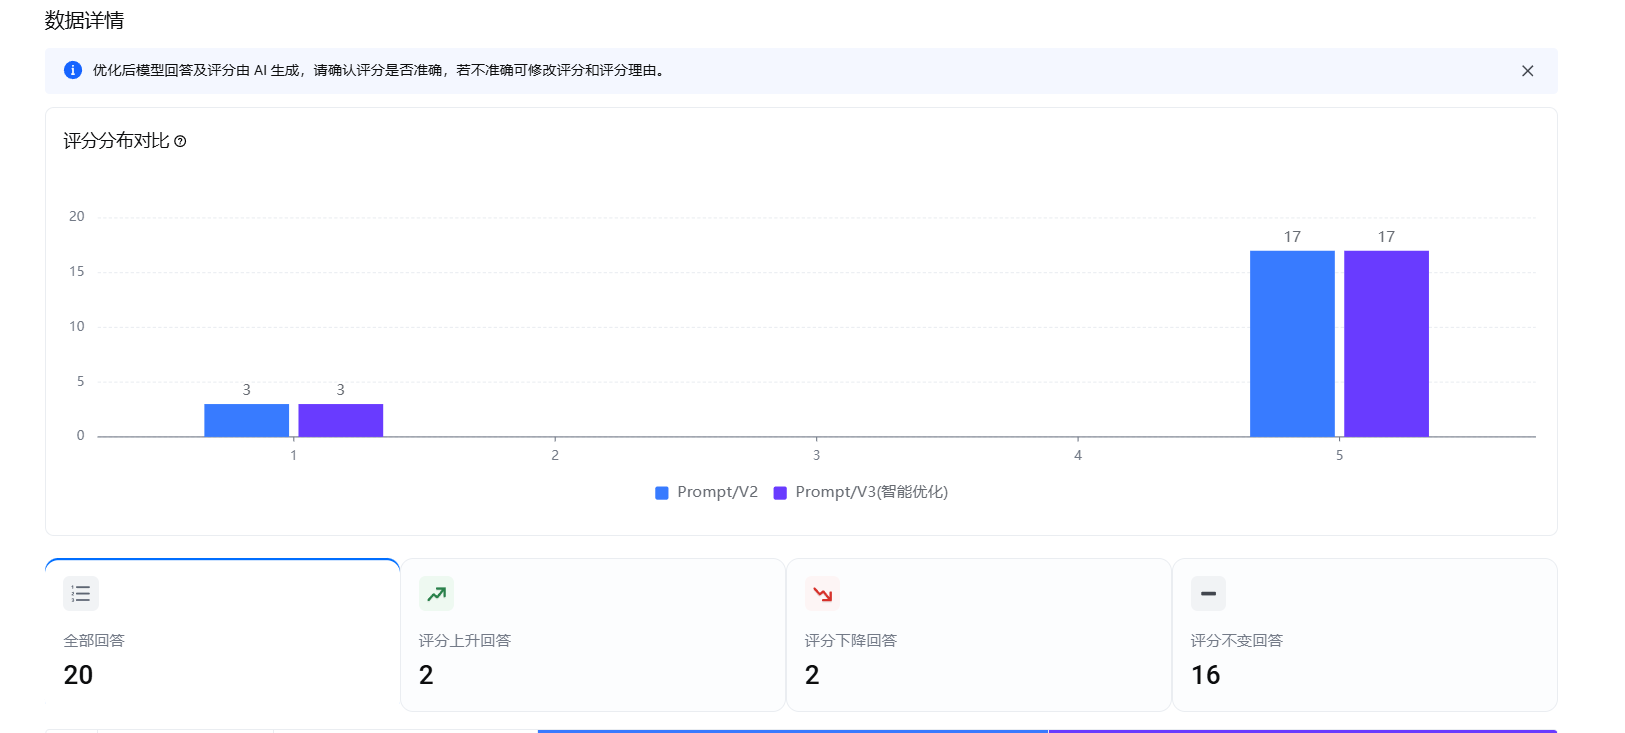Click Prompt/V2 bar at score 1
1625x733 pixels.
click(247, 420)
